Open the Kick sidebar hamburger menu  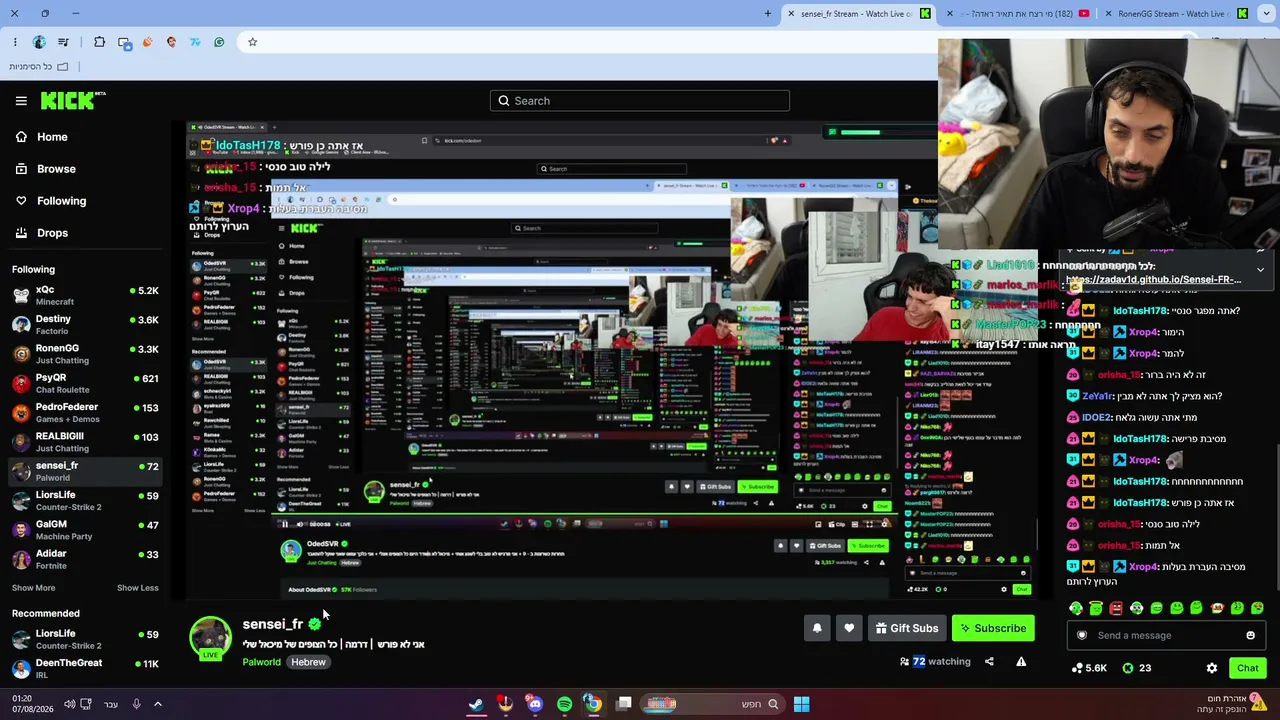pos(21,101)
